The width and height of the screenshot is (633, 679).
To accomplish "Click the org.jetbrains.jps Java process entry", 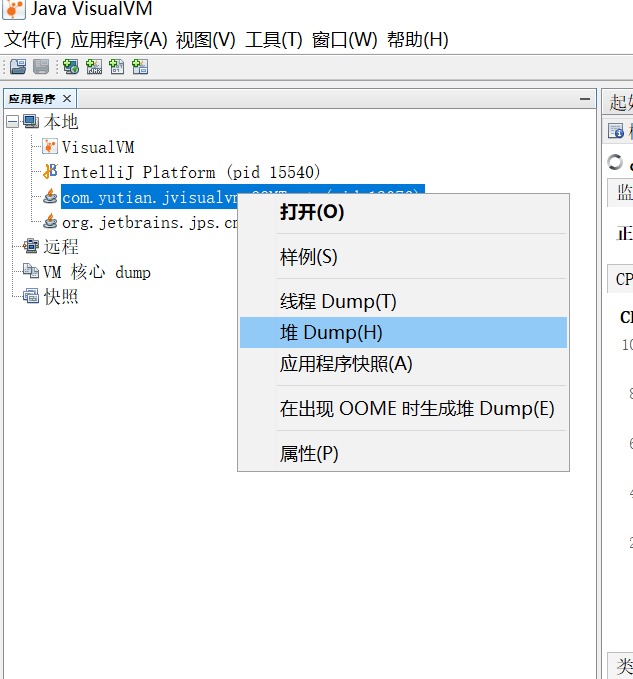I will pyautogui.click(x=150, y=222).
